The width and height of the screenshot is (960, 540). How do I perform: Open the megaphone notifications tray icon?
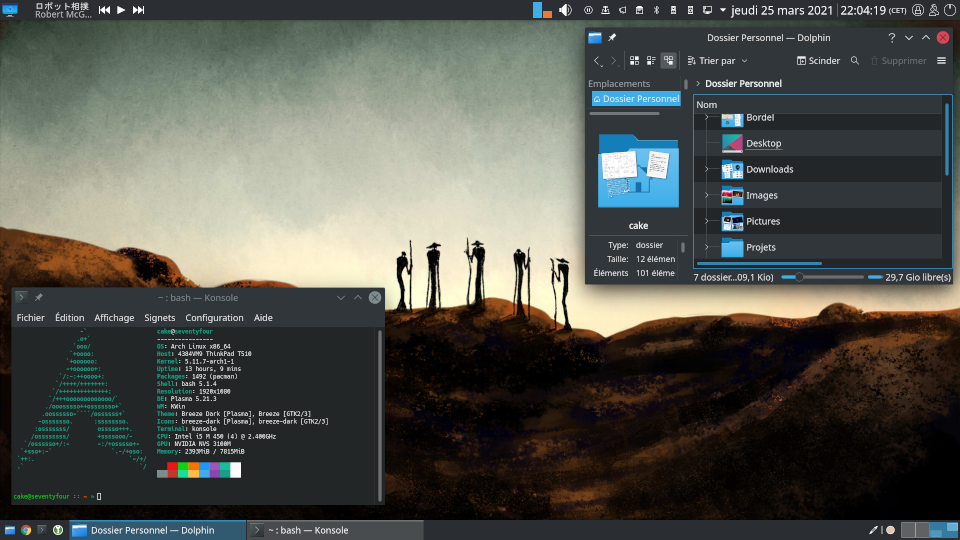pyautogui.click(x=623, y=10)
